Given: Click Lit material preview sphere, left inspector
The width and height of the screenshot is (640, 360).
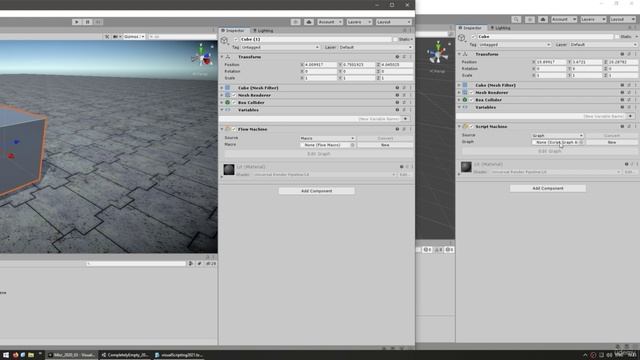Looking at the screenshot, I should [229, 169].
